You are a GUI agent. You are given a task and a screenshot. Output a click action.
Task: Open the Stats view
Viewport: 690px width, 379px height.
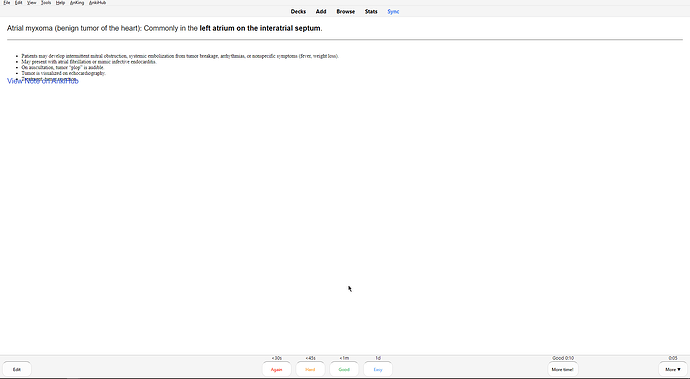pyautogui.click(x=371, y=11)
